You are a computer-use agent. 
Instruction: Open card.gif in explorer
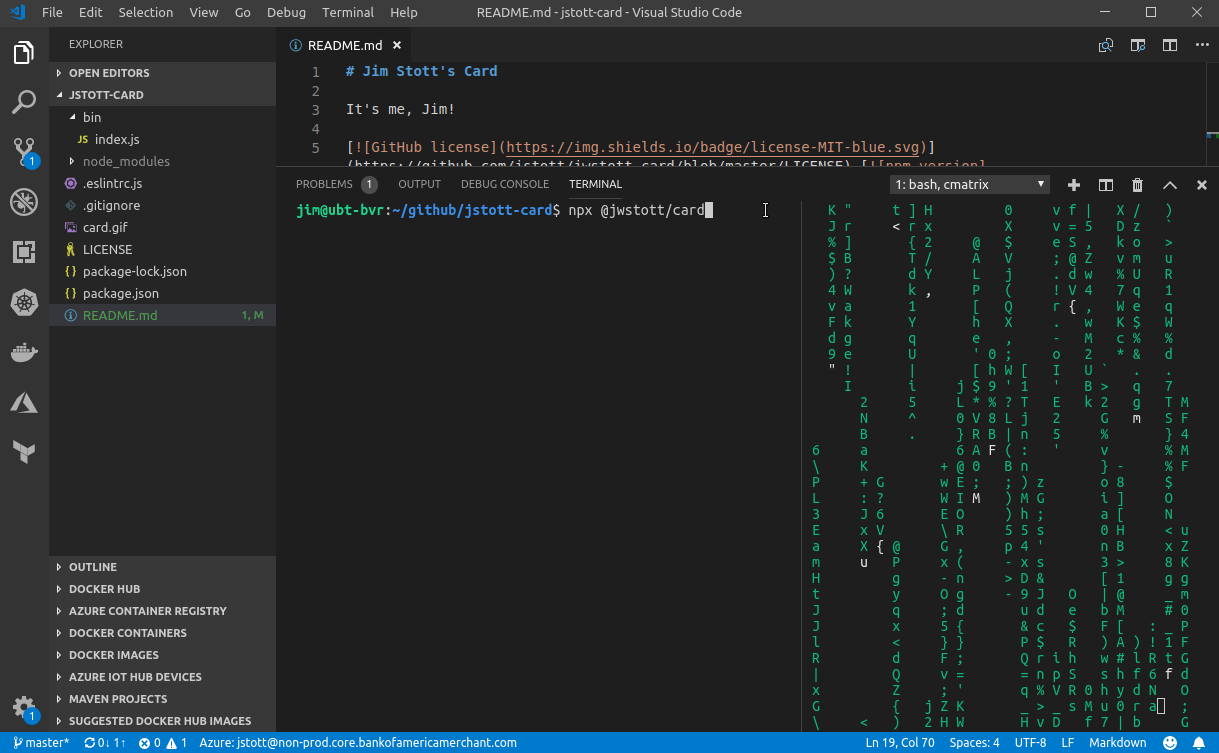[x=162, y=227]
